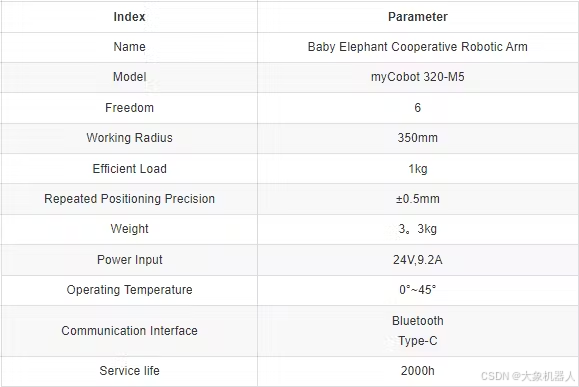The width and height of the screenshot is (579, 387).
Task: Select the ±0.5mm precision value
Action: coord(418,199)
